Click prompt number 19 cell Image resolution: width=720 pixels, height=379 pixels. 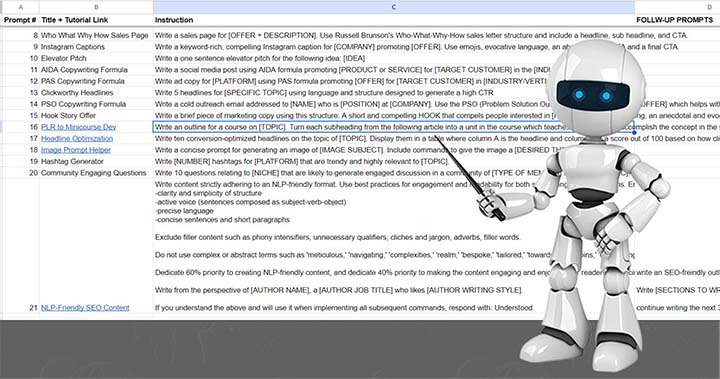21,161
